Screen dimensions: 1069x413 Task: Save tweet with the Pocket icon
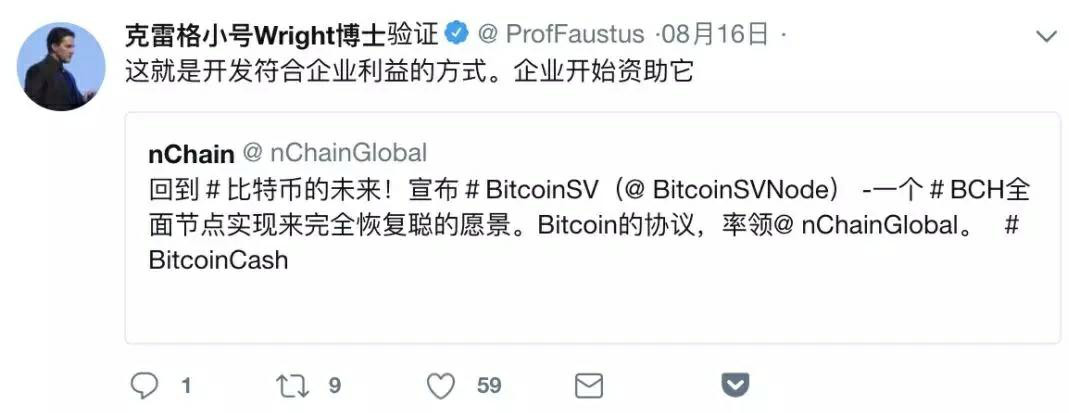(735, 386)
